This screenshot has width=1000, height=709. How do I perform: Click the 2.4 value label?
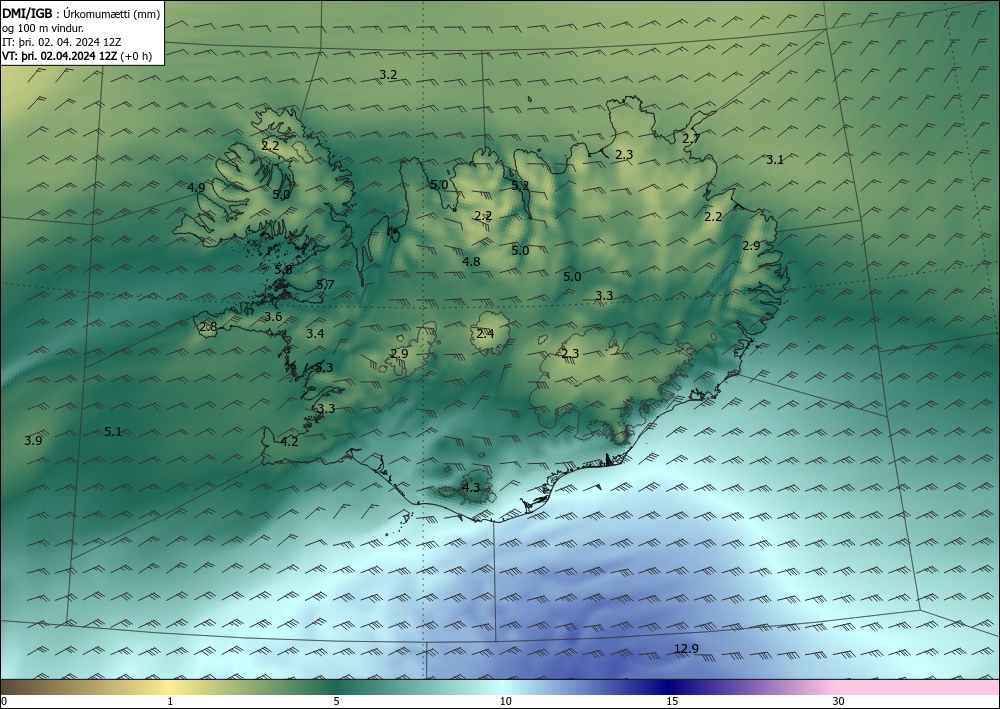485,333
